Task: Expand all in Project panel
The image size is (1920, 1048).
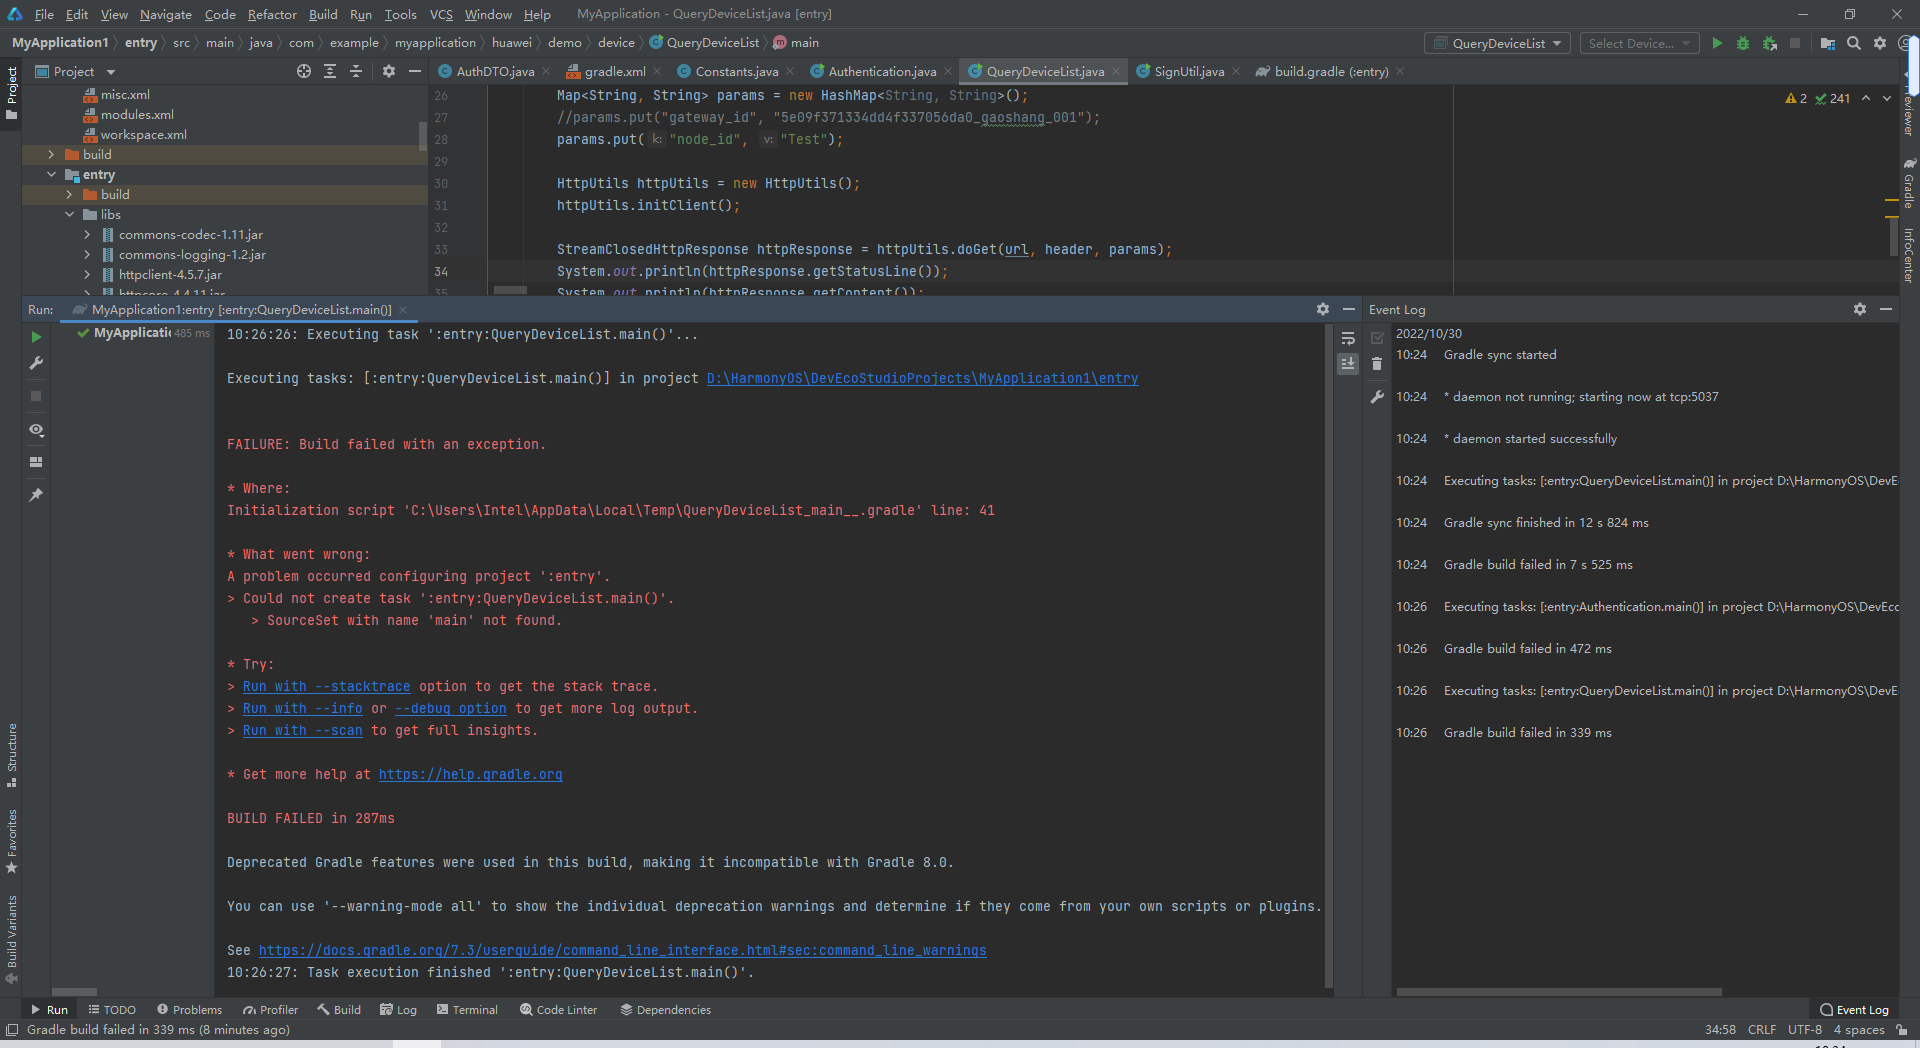Action: coord(330,71)
